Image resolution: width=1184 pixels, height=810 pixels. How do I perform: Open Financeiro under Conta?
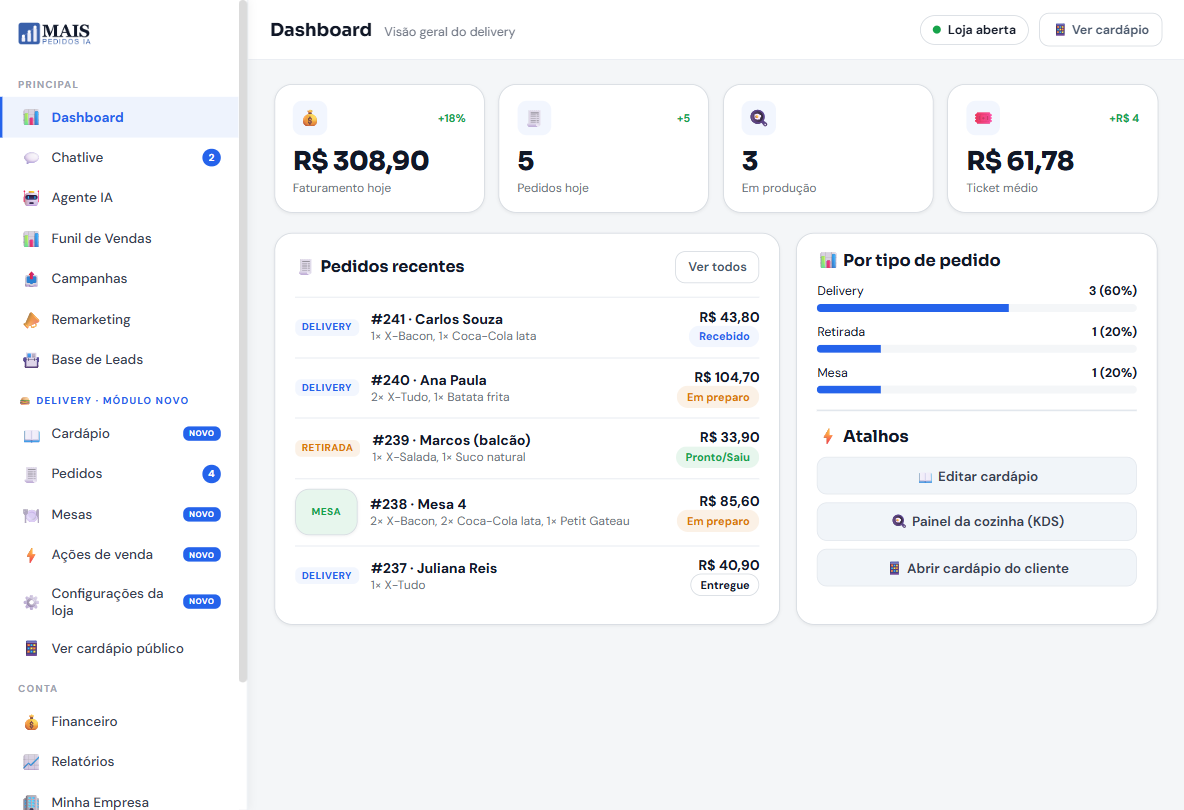tap(119, 722)
